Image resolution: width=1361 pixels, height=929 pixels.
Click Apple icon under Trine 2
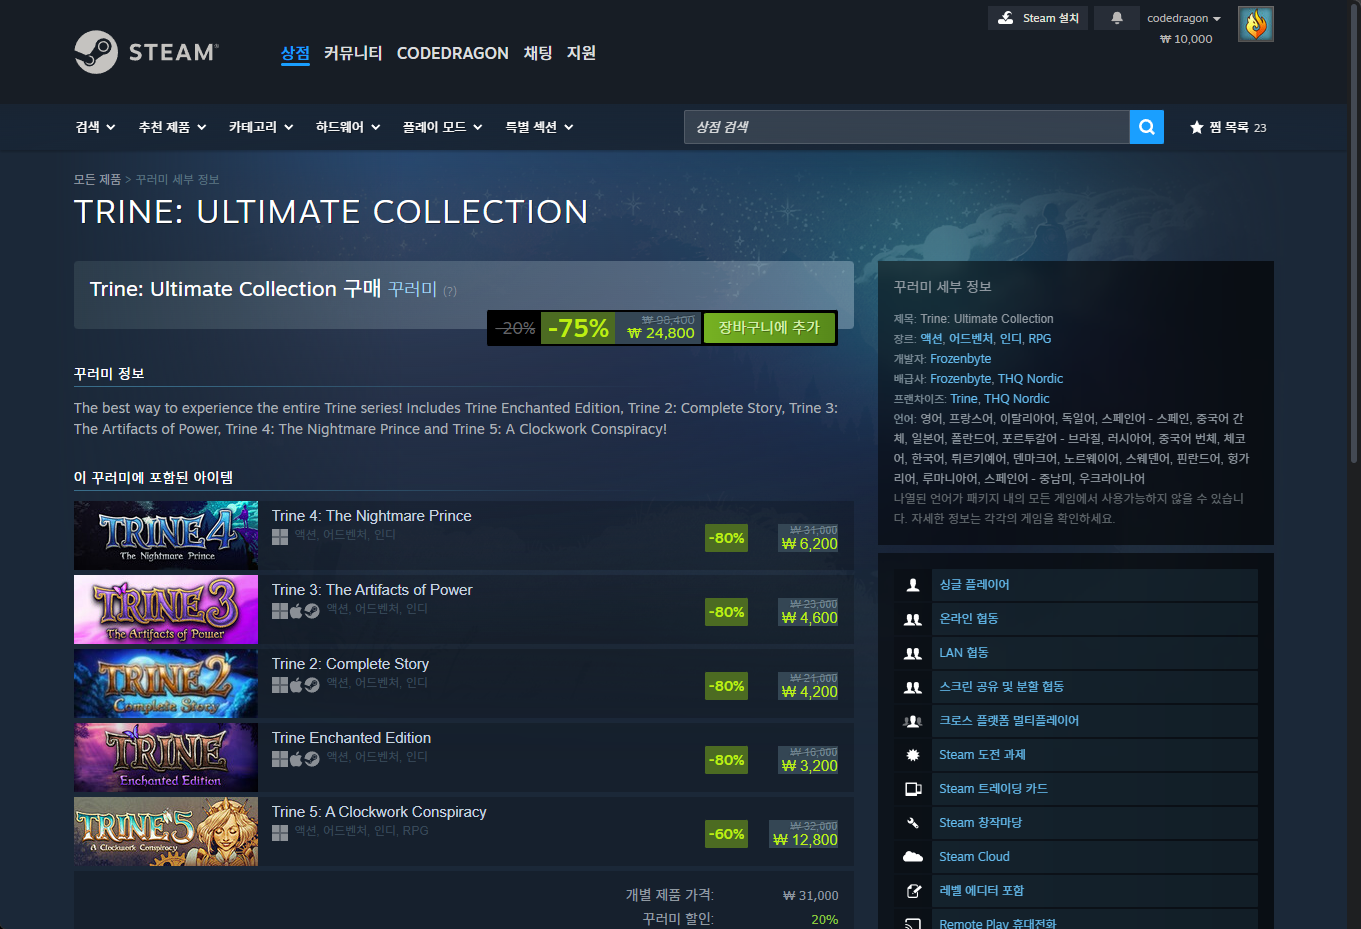click(x=296, y=685)
